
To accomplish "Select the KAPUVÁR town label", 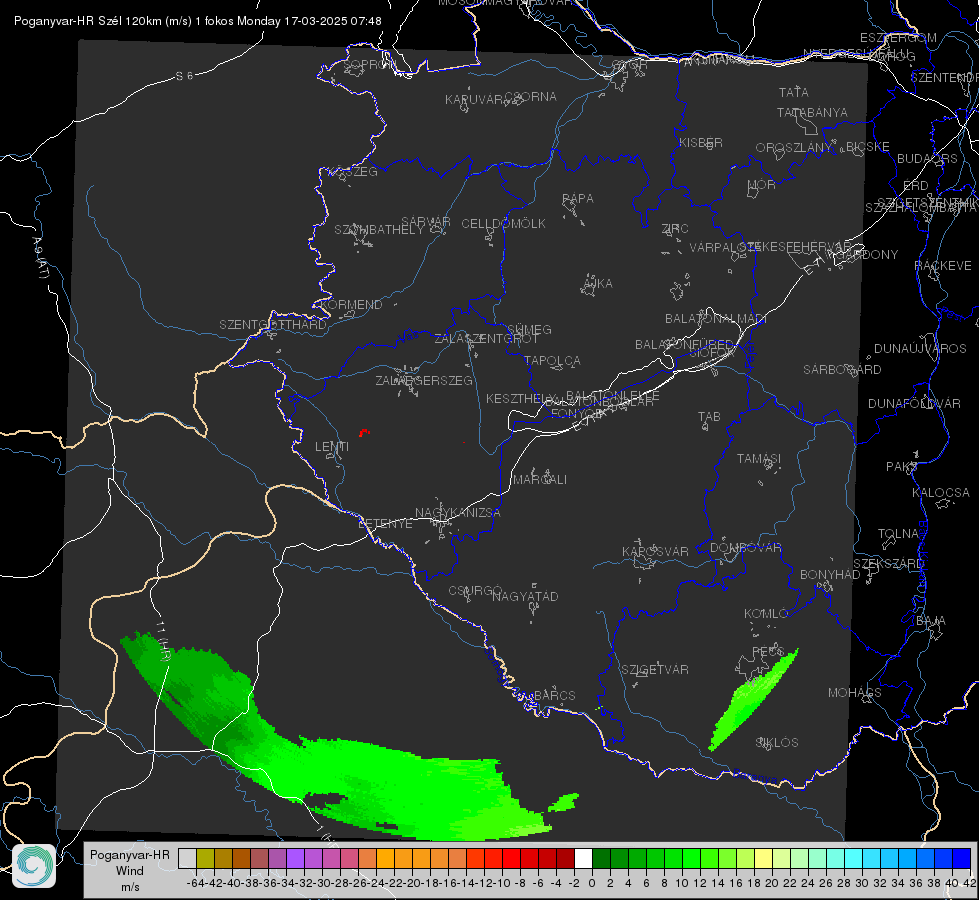I will [475, 100].
